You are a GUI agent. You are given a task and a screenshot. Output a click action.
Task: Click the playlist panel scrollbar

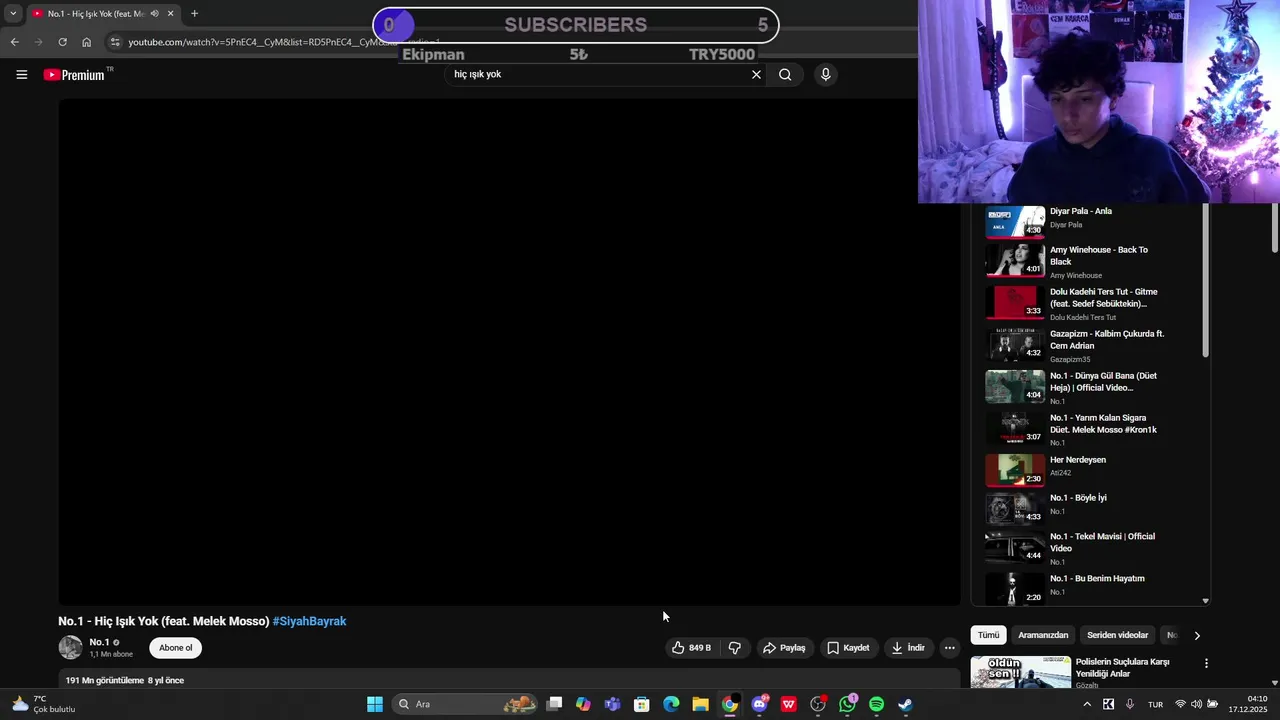[1205, 281]
